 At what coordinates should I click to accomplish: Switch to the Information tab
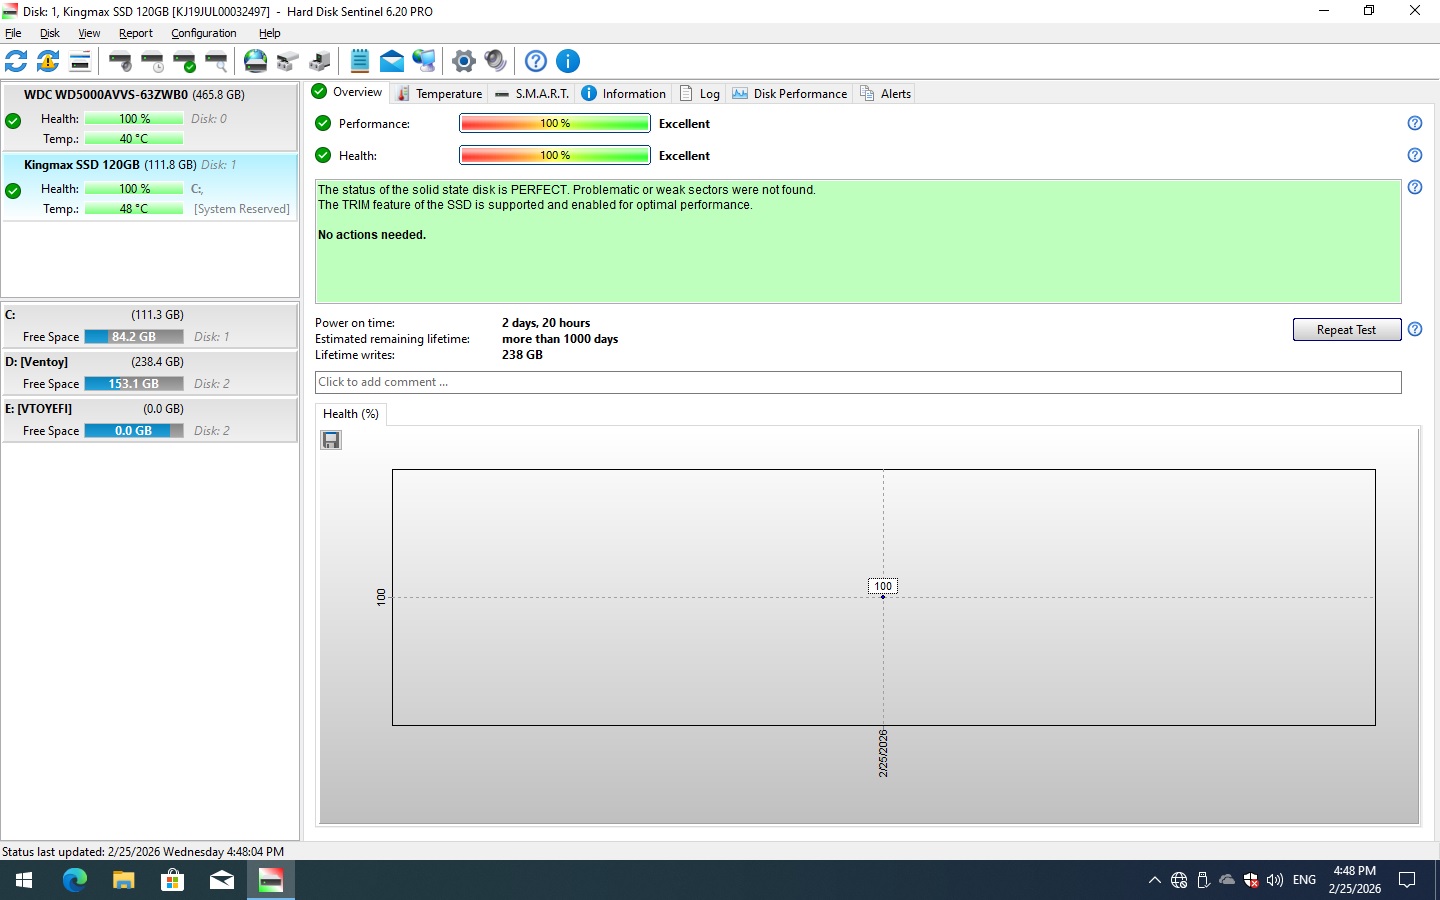tap(624, 93)
